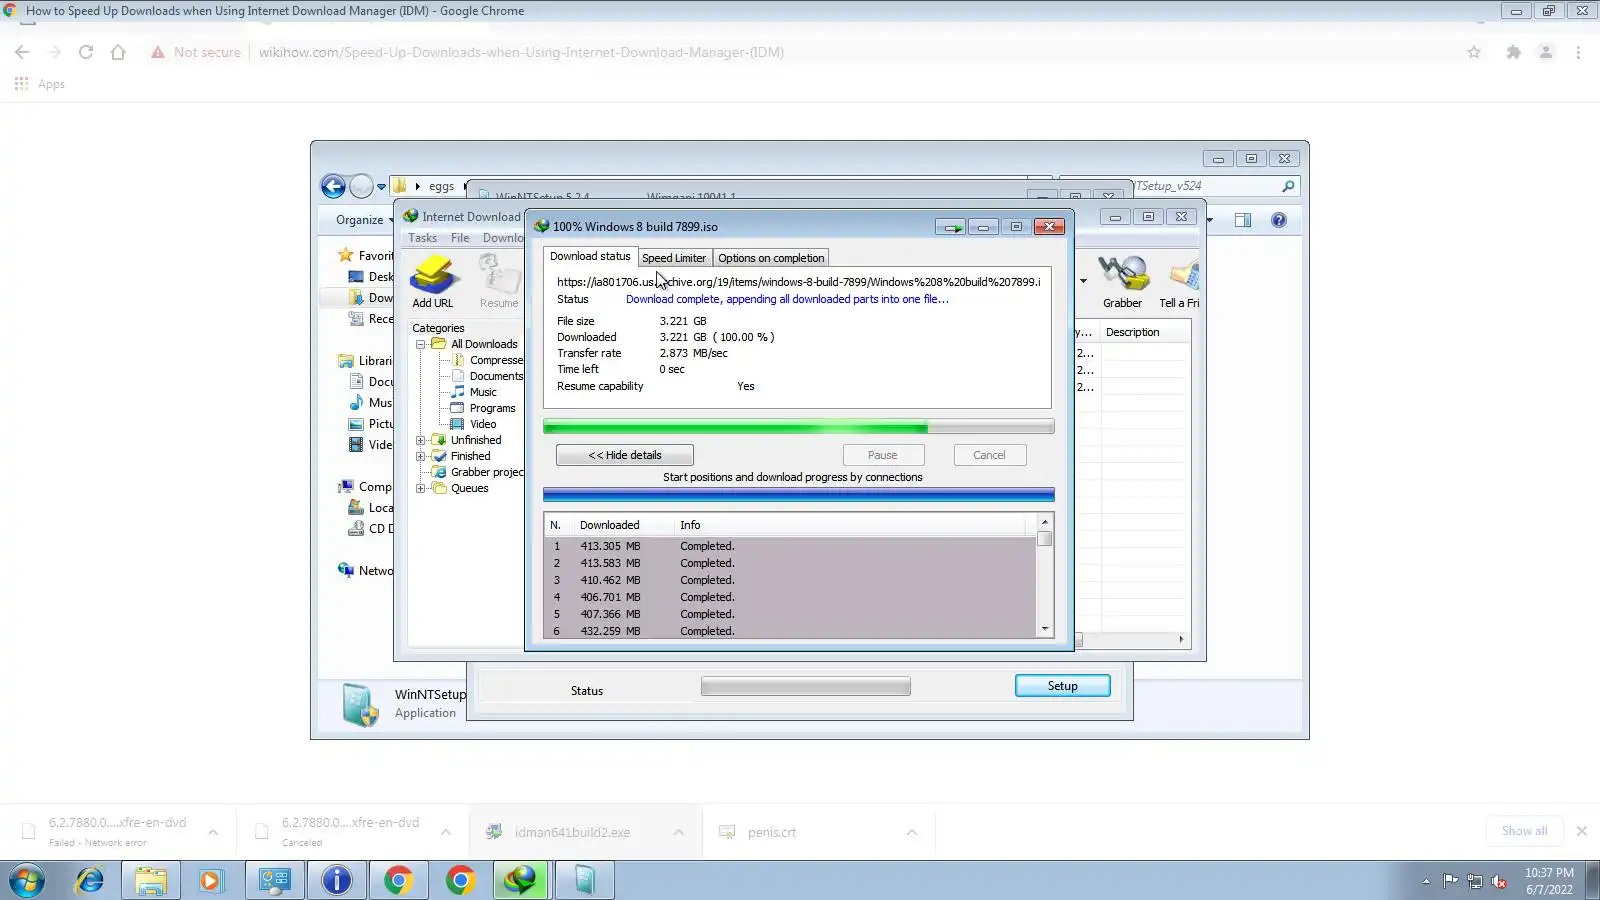Open the Apps shortcut in bookmarks bar
The image size is (1600, 900).
[40, 84]
